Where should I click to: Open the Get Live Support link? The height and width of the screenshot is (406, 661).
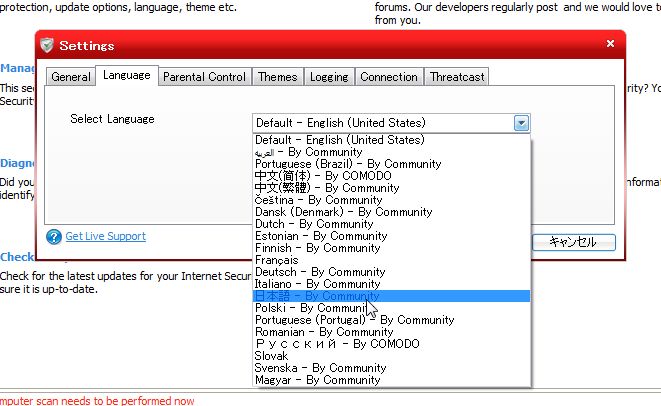pos(105,236)
